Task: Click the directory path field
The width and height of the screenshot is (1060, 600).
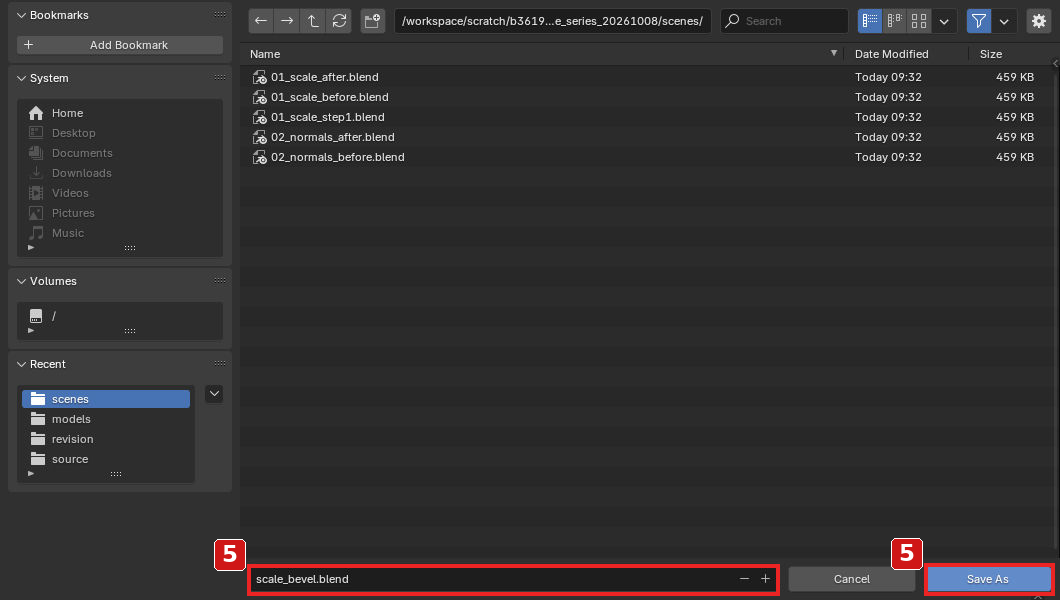Action: pos(552,21)
